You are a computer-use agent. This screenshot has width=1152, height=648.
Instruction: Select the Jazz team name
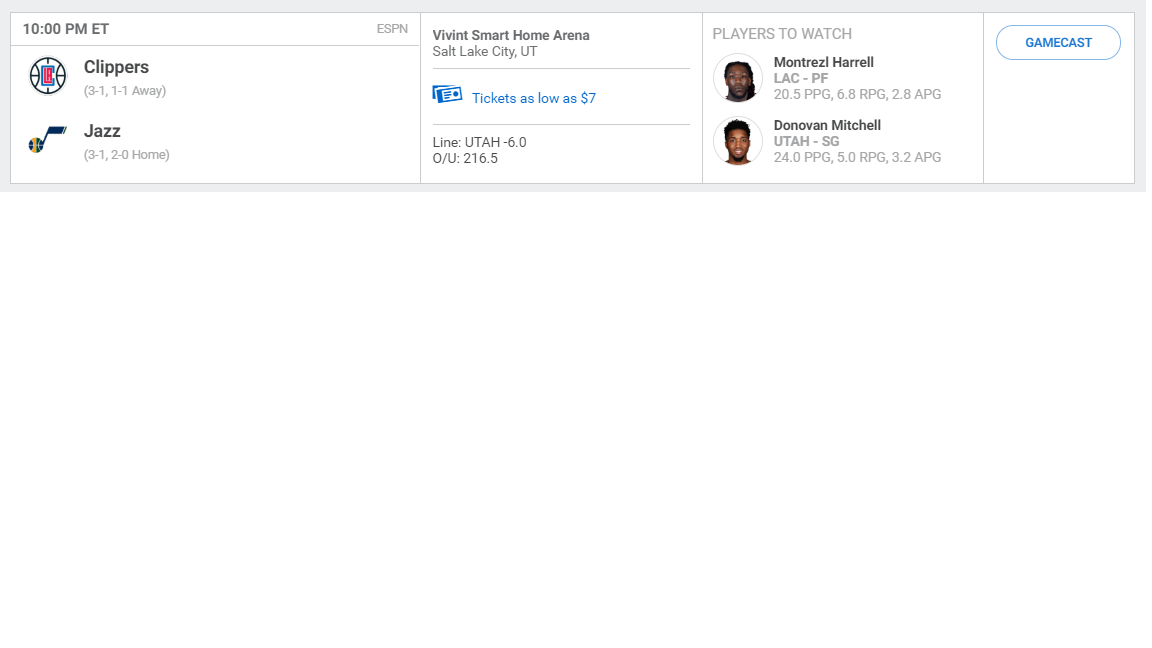[102, 131]
